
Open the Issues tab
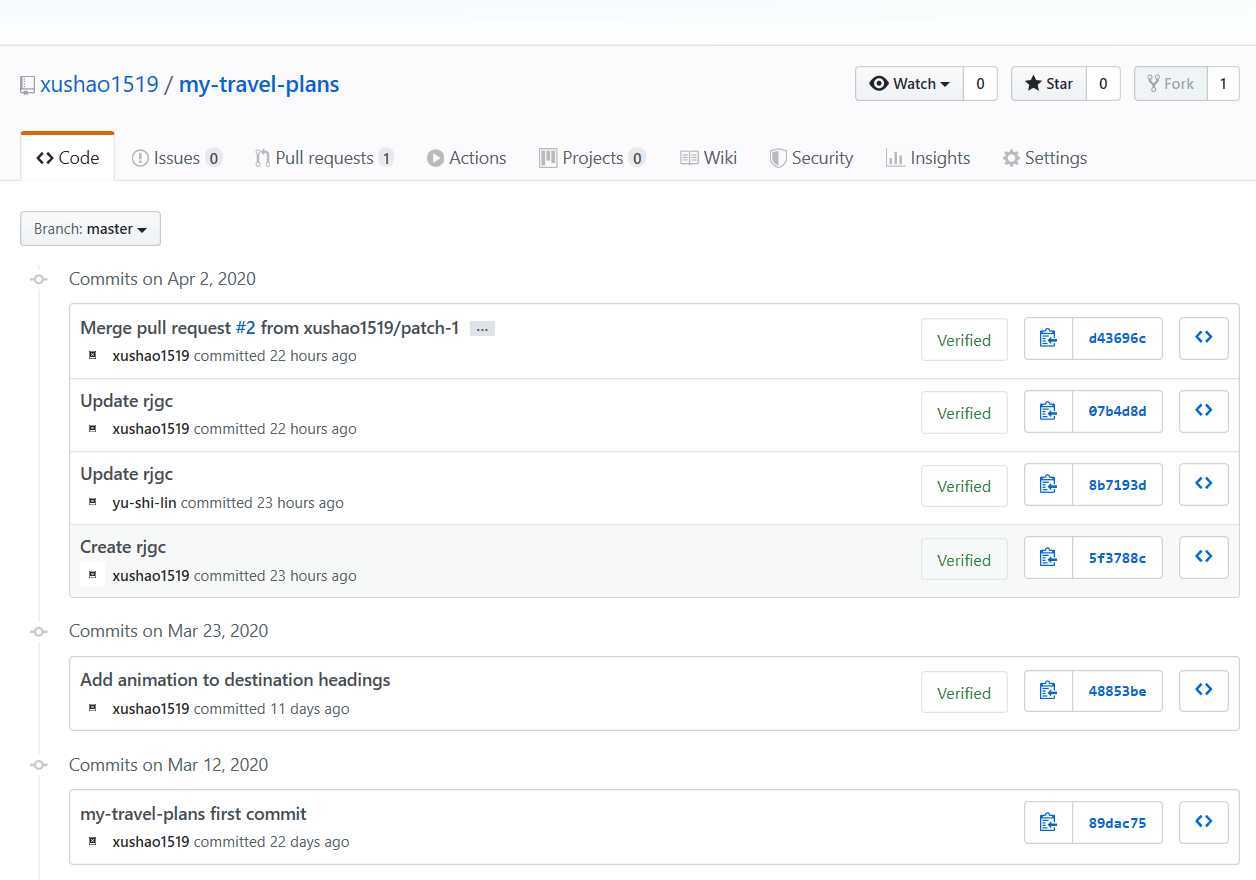click(x=177, y=157)
